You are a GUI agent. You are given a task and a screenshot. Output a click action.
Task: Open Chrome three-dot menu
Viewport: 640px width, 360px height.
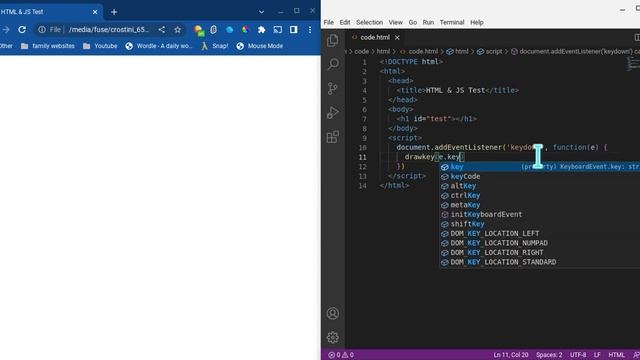(310, 29)
